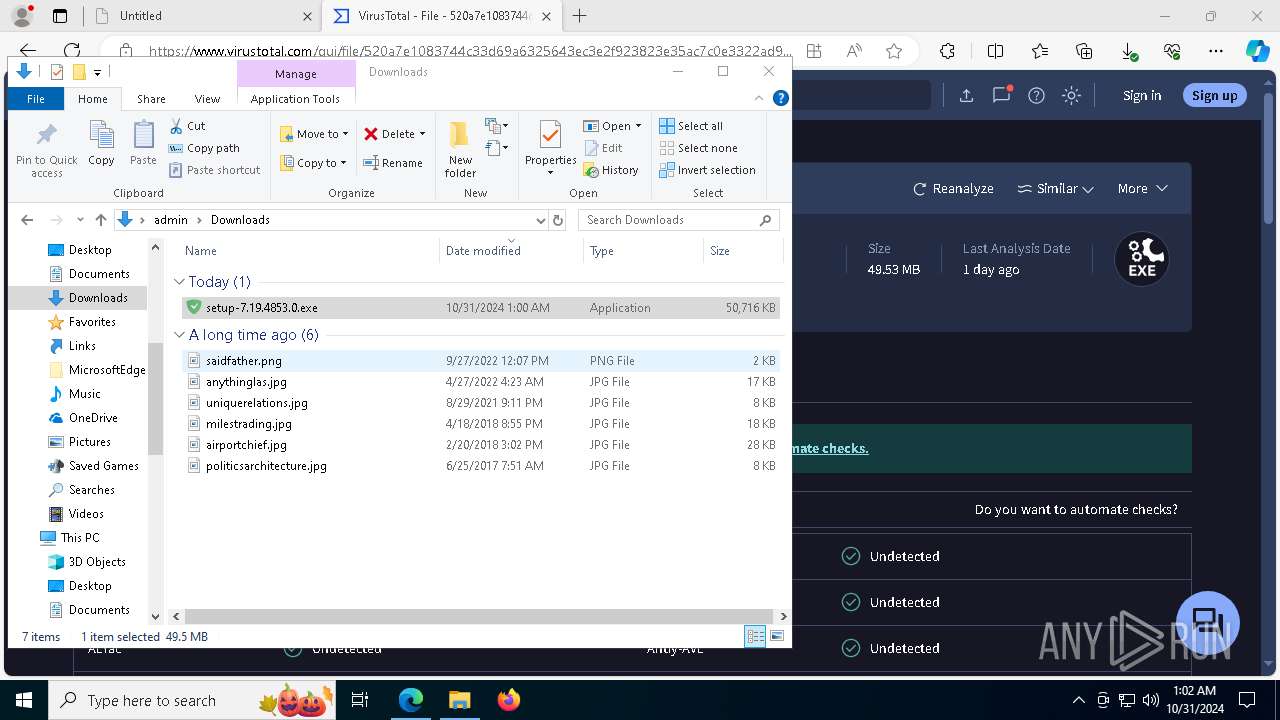Viewport: 1280px width, 720px height.
Task: Open VirusTotal Similar dropdown
Action: [x=1055, y=188]
